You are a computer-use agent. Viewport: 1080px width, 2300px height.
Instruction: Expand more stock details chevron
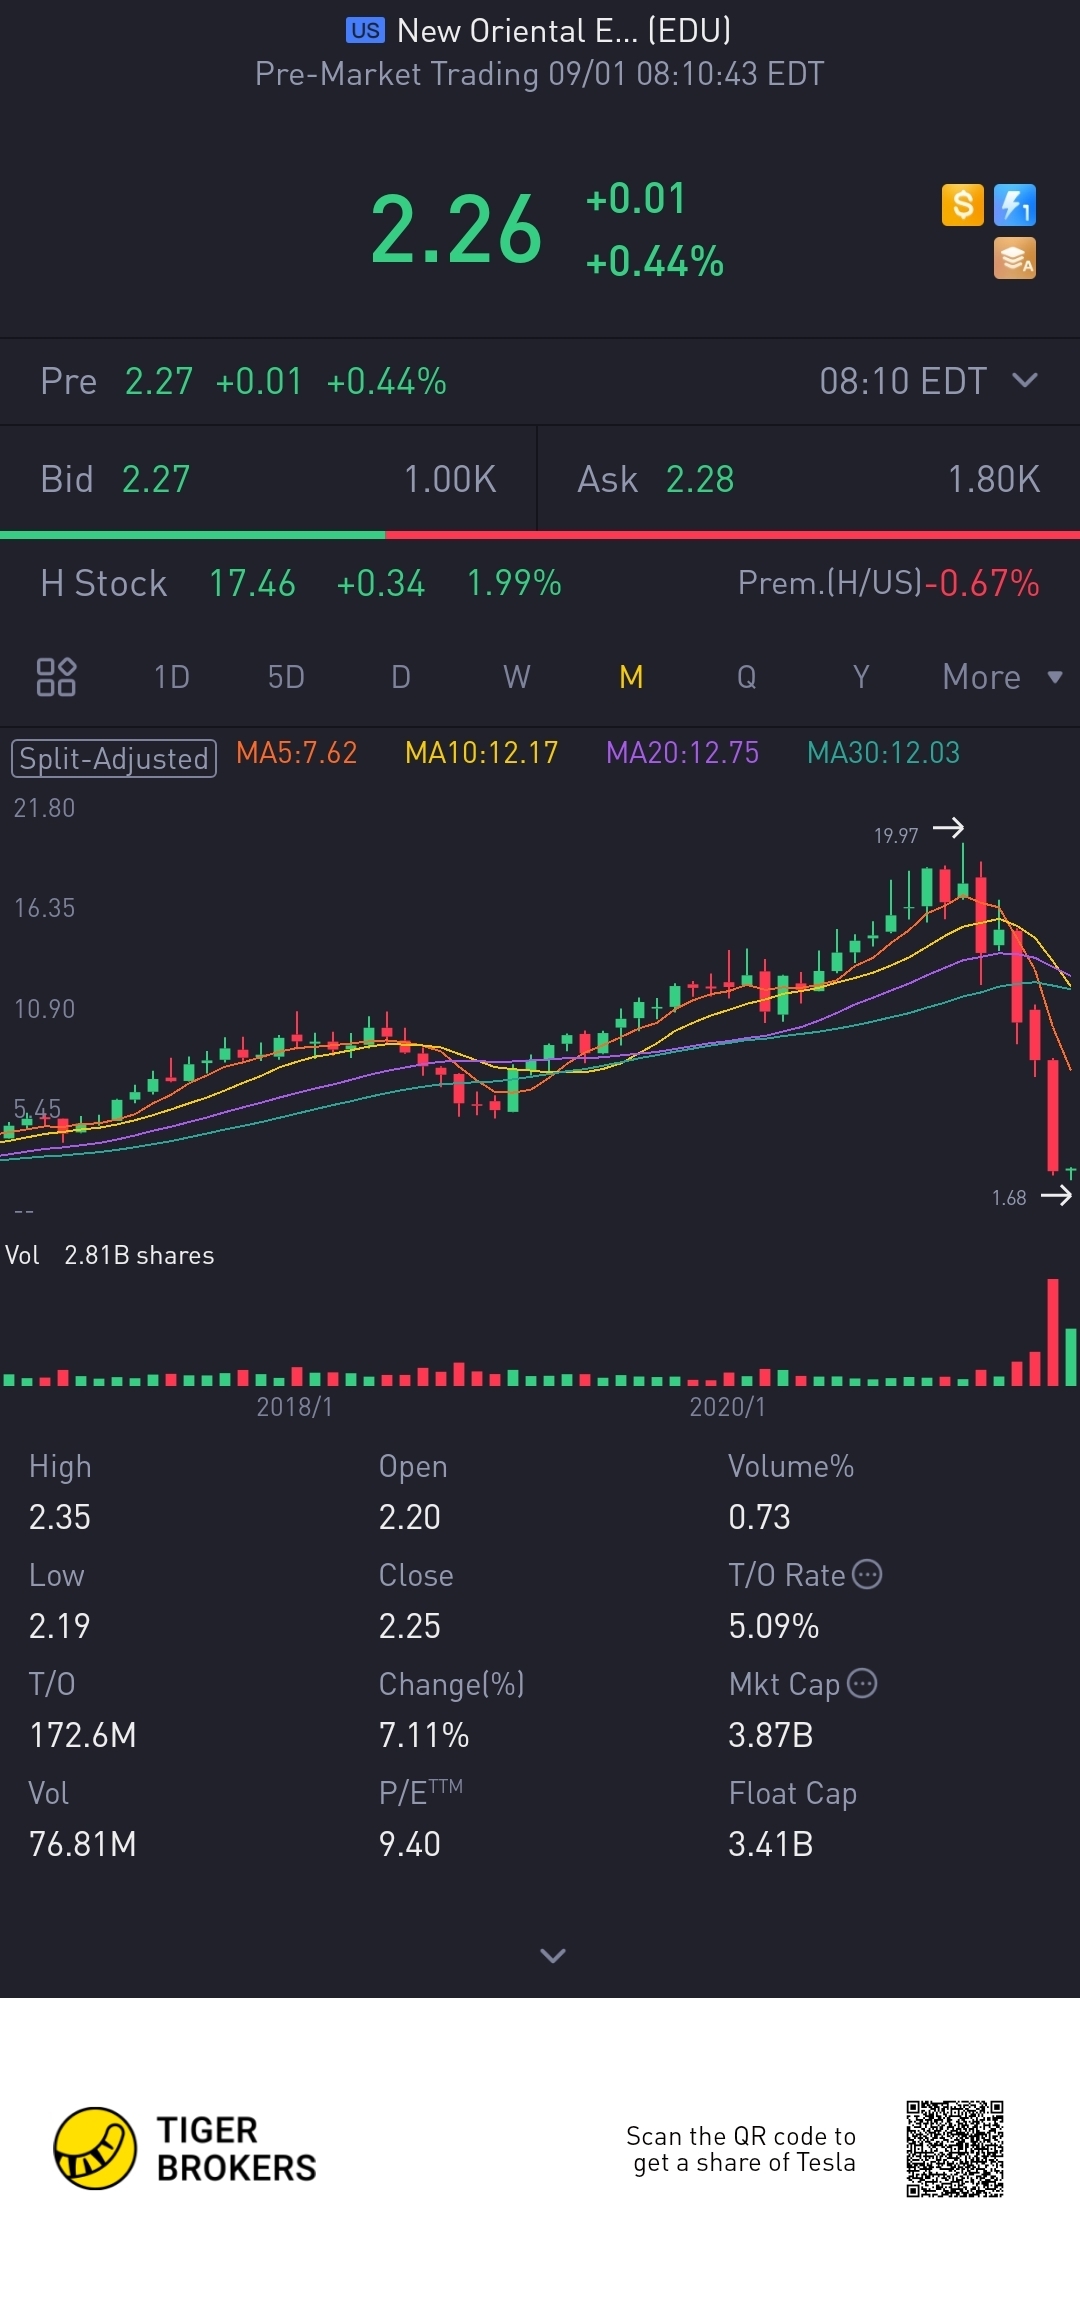(552, 1955)
